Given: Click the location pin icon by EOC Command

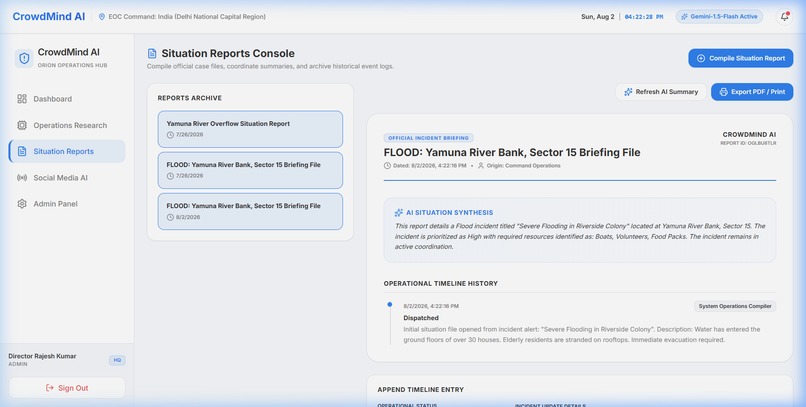Looking at the screenshot, I should 102,16.
